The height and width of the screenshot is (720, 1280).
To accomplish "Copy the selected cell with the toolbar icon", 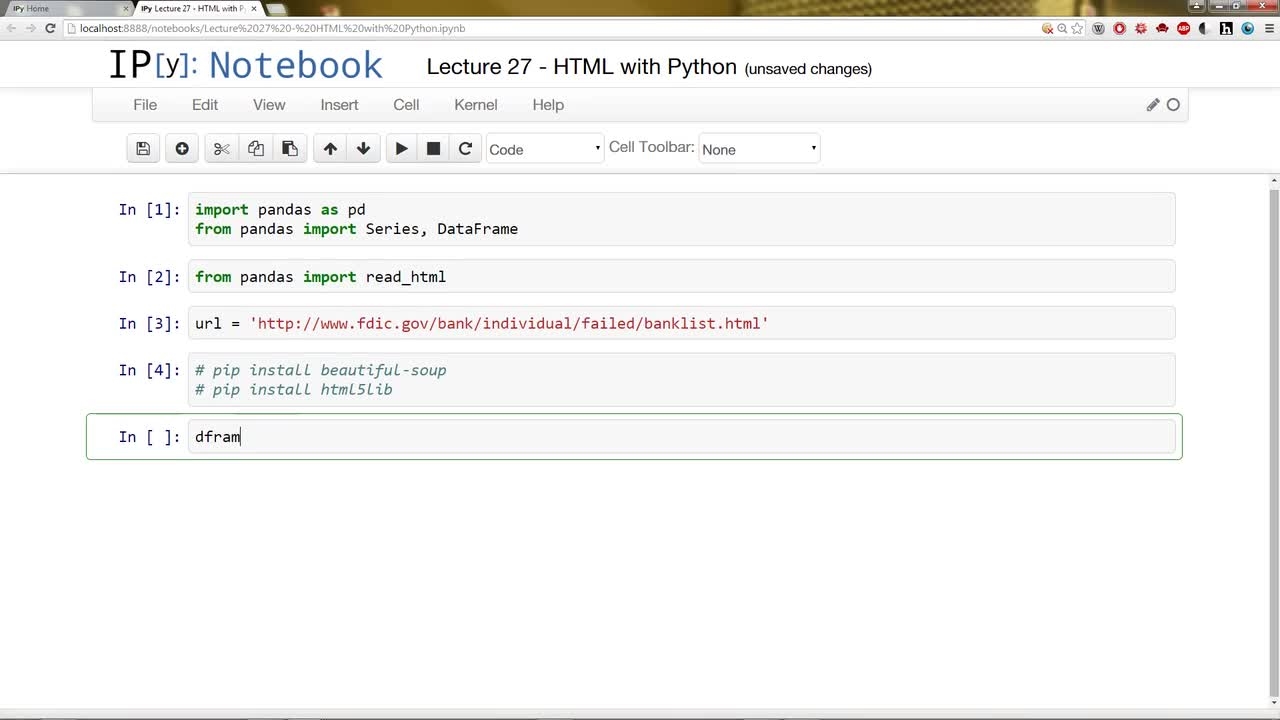I will coord(256,149).
